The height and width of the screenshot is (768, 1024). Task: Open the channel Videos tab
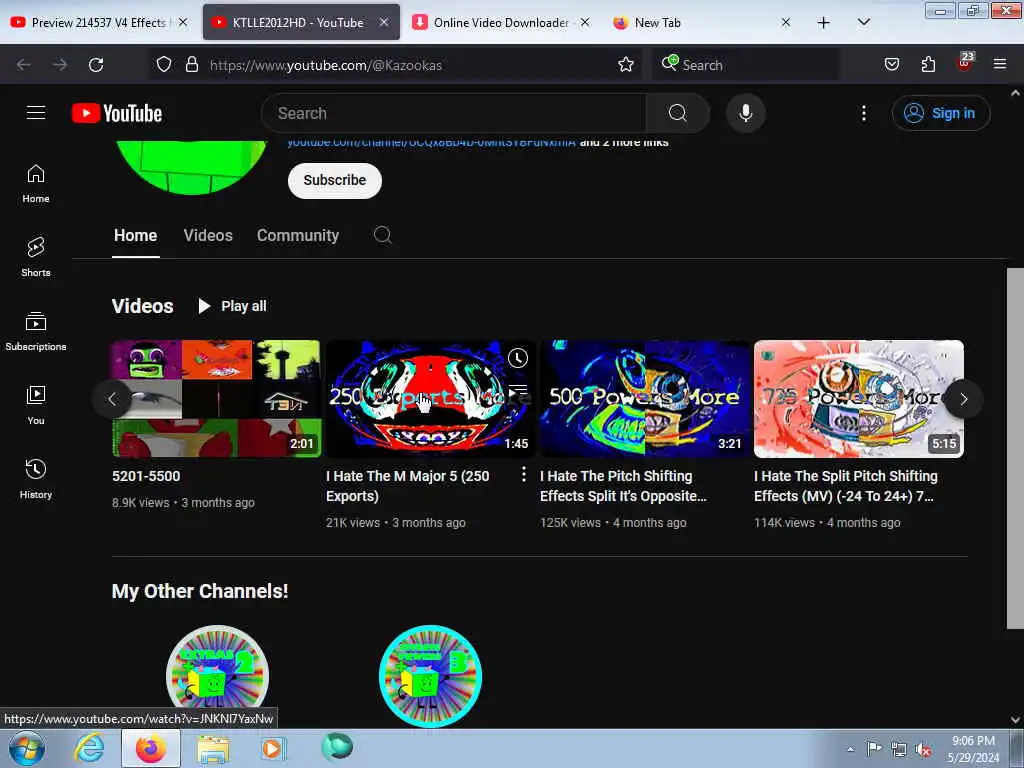(208, 235)
